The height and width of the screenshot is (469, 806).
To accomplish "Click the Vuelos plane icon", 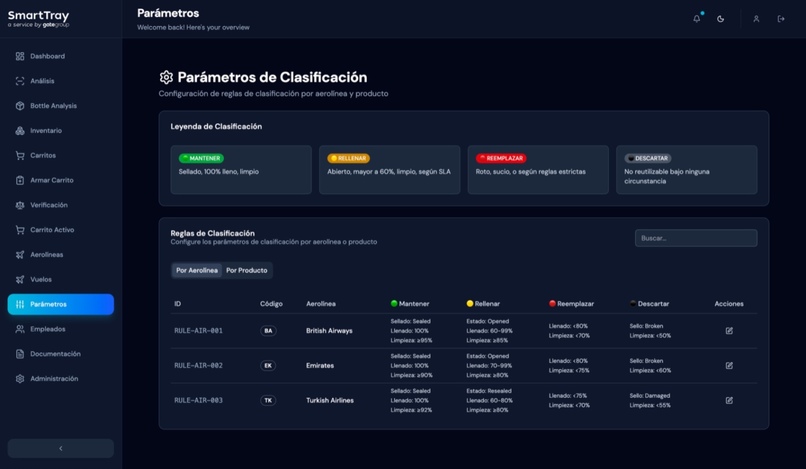I will pyautogui.click(x=20, y=279).
